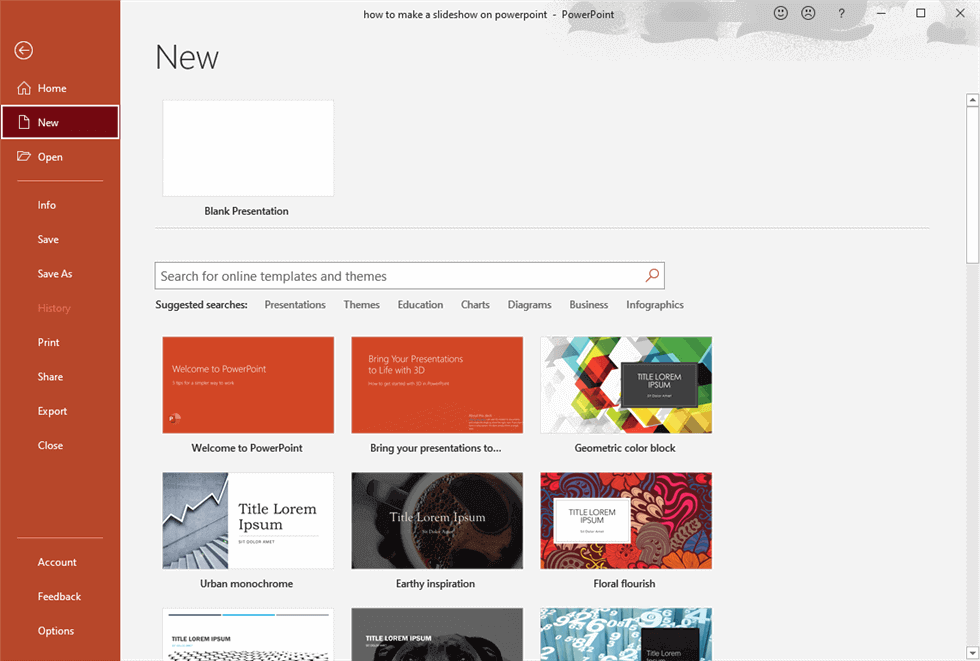Click the scrollbar down arrow

point(972,652)
